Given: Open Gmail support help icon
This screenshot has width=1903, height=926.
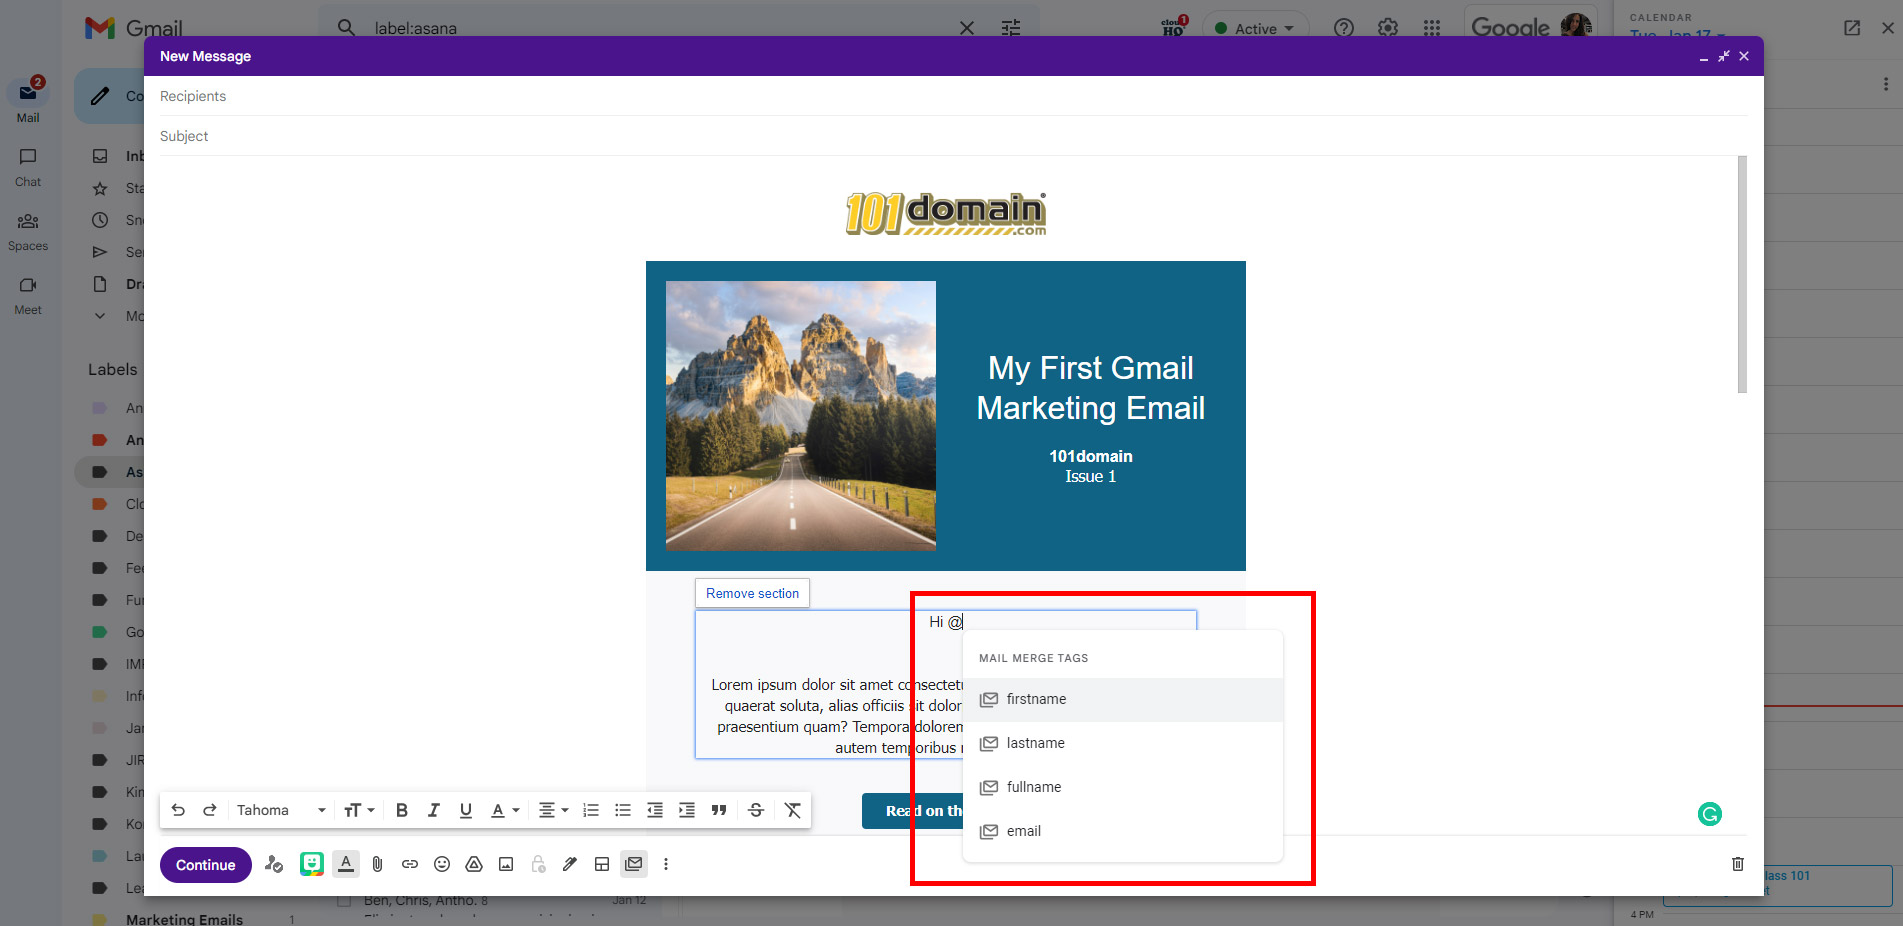Looking at the screenshot, I should tap(1344, 28).
